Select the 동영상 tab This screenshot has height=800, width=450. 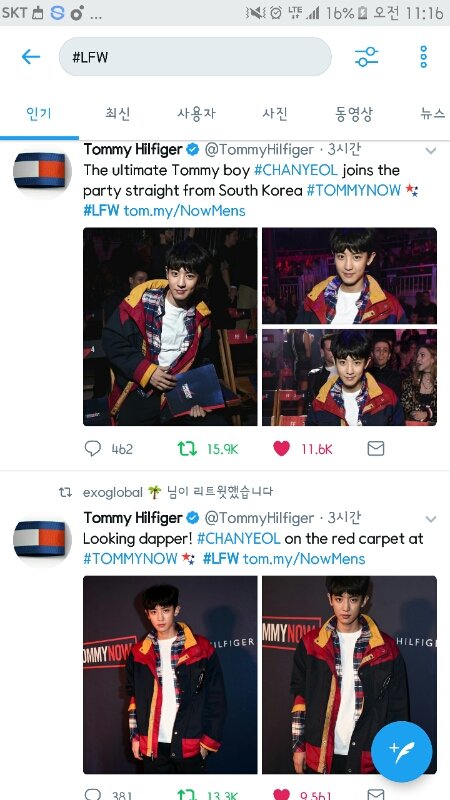tap(354, 113)
